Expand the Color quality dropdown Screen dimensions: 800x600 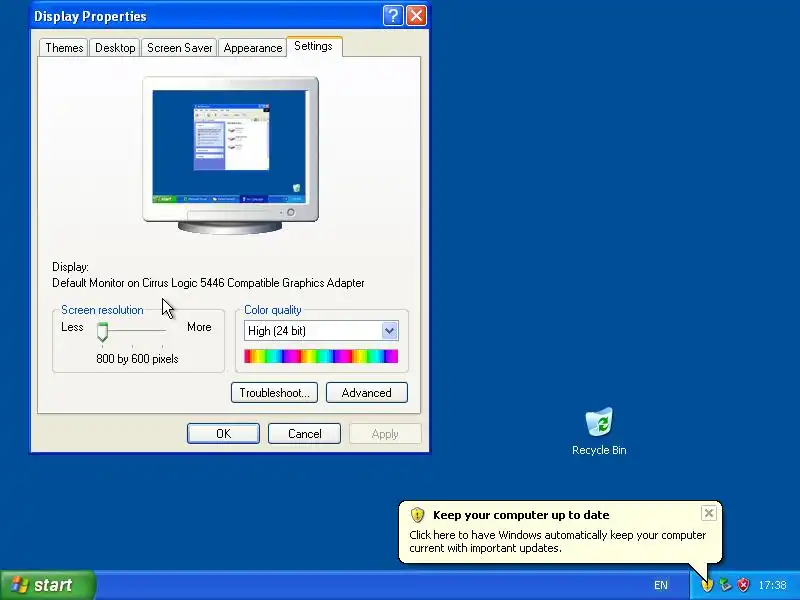pos(389,331)
